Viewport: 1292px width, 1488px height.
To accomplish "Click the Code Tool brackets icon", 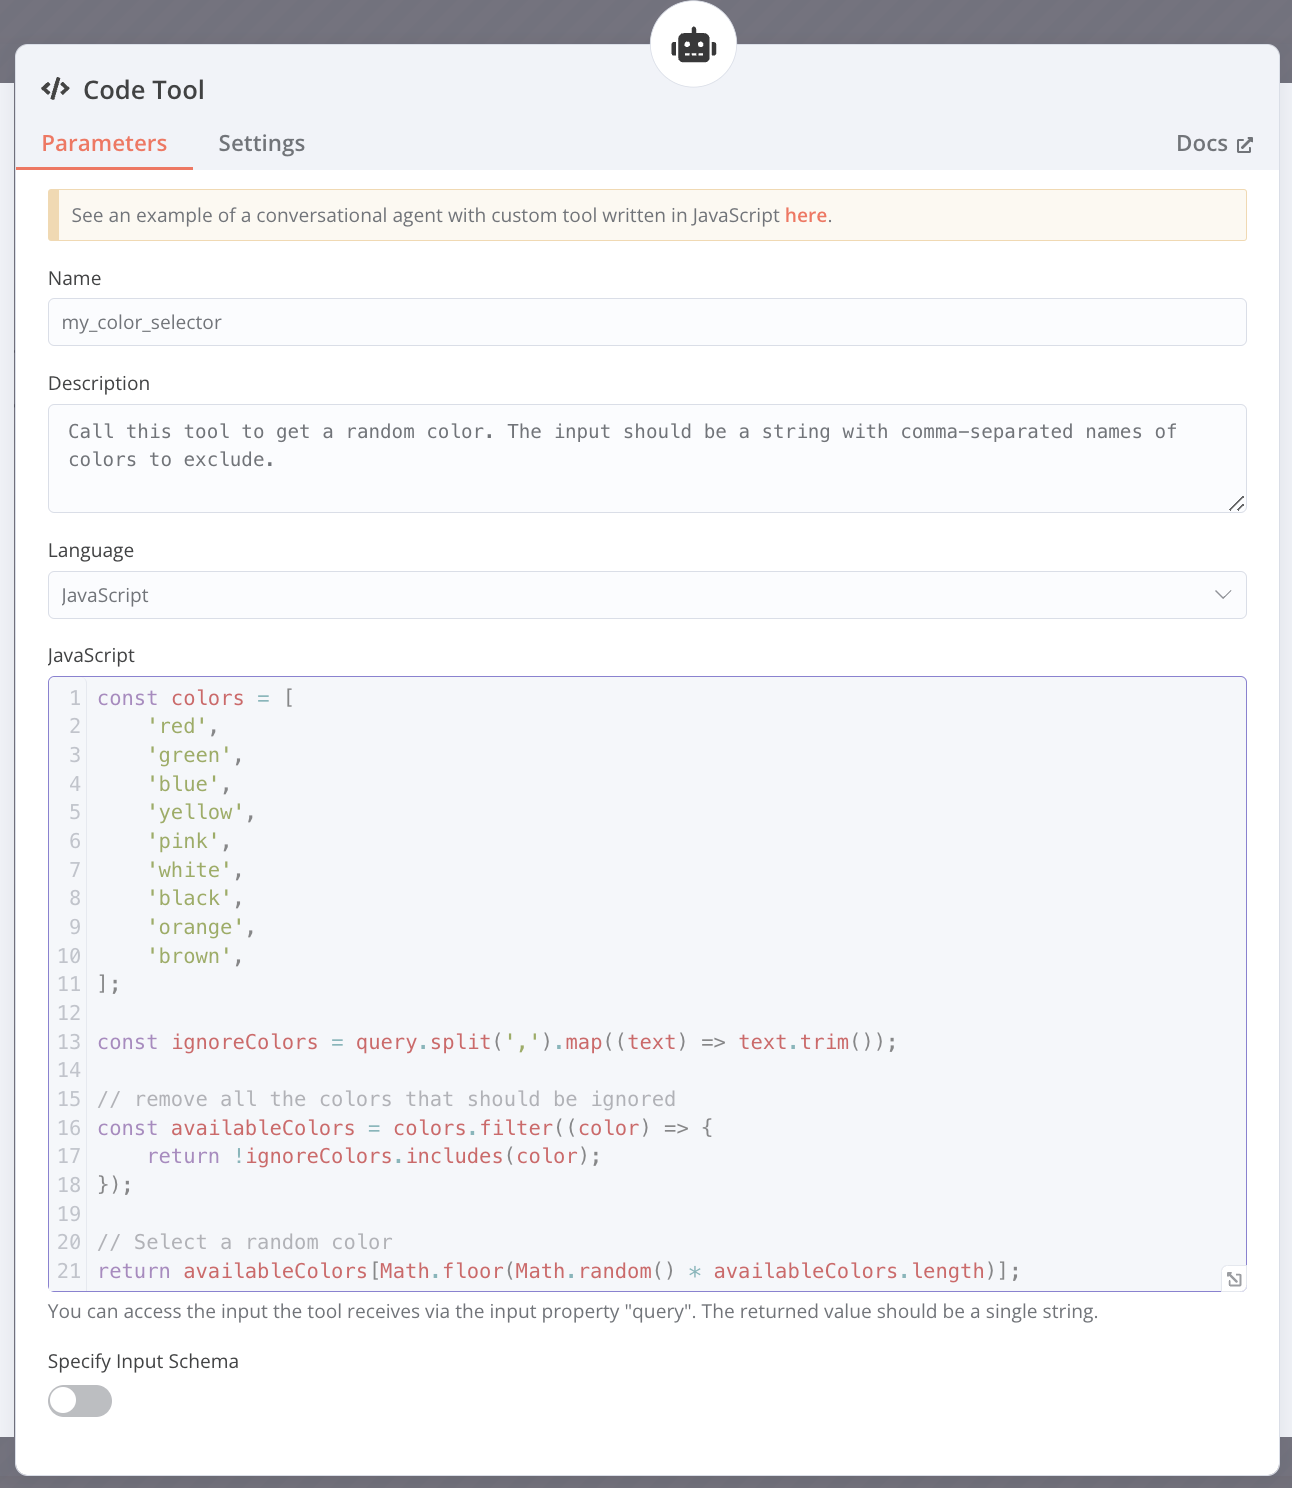I will [x=55, y=89].
